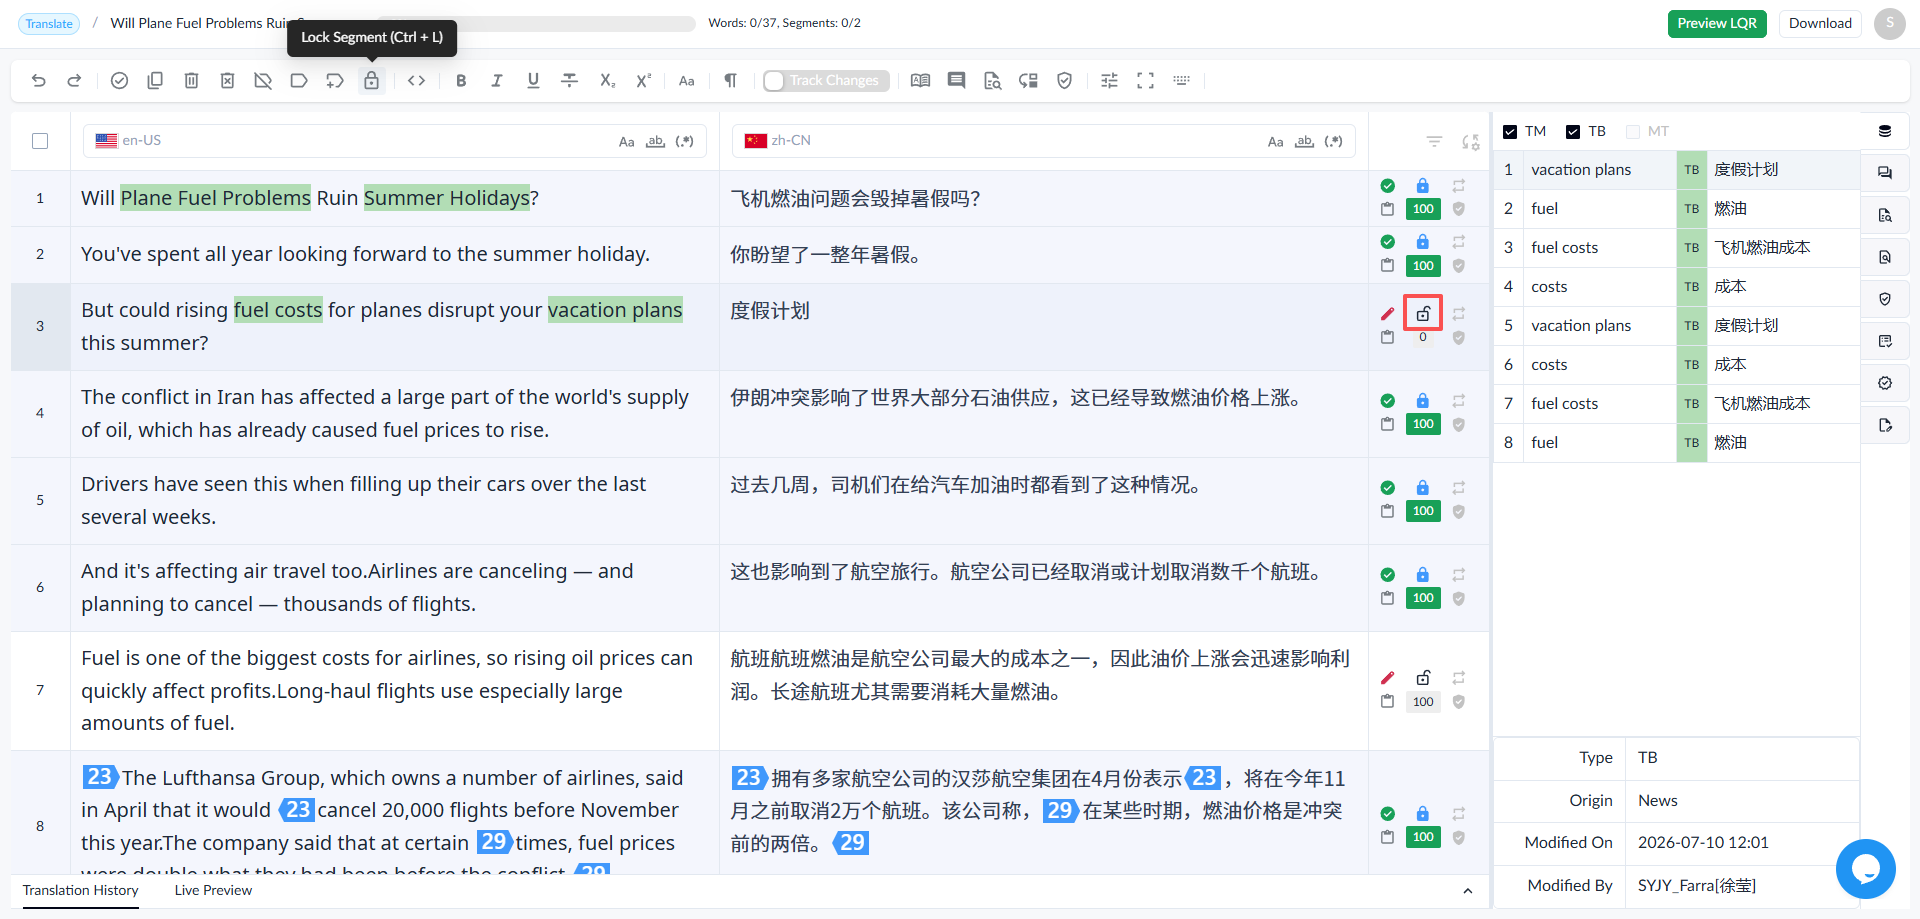
Task: Click the code tags icon in toolbar
Action: click(417, 81)
